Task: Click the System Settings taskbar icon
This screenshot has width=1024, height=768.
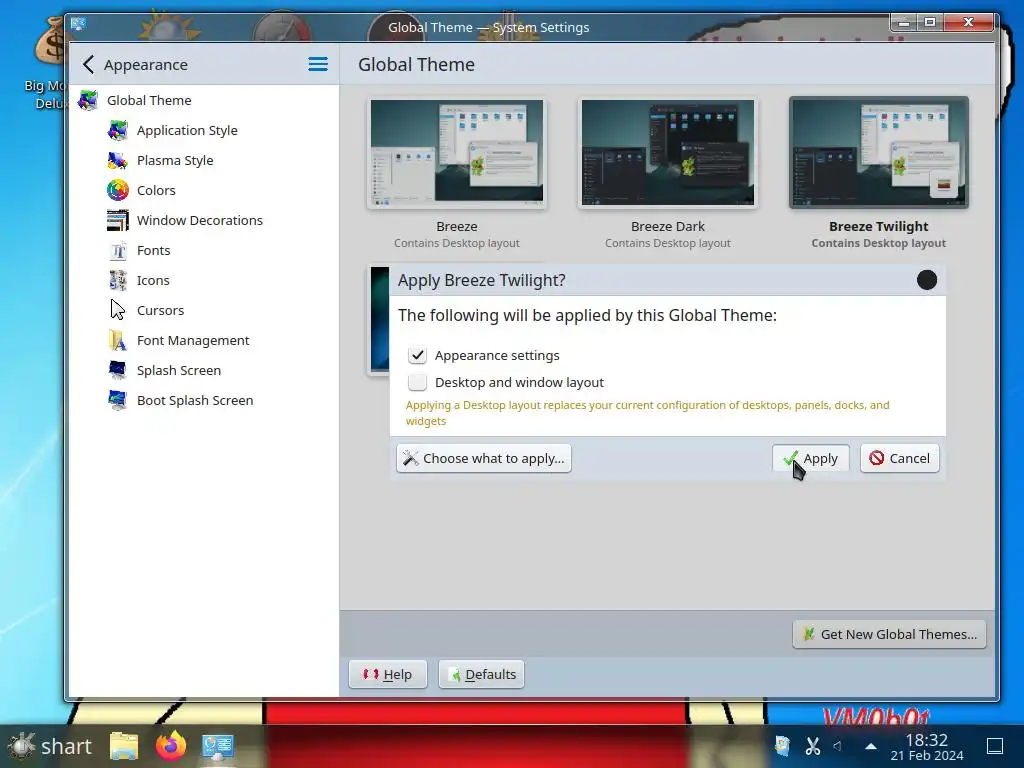Action: click(217, 746)
